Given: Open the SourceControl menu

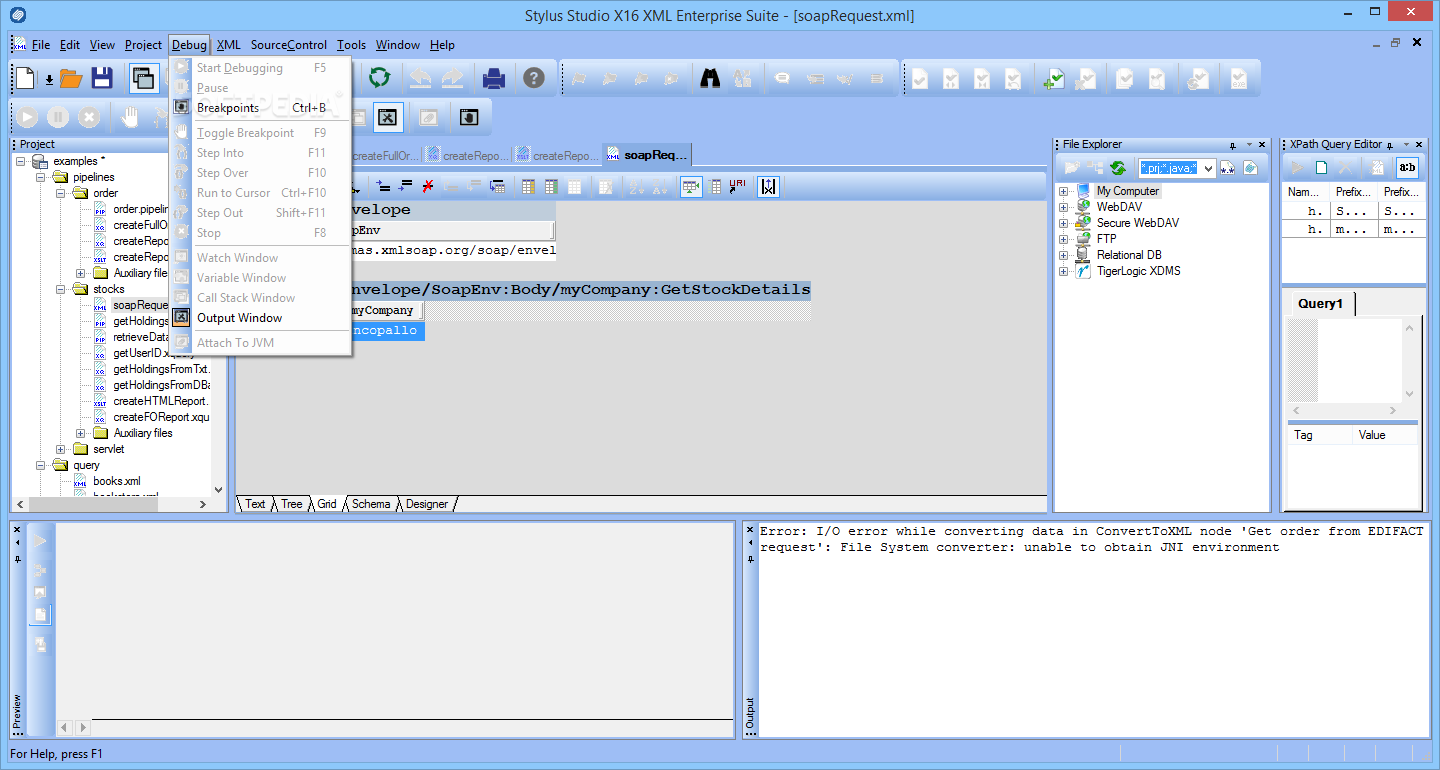Looking at the screenshot, I should point(289,45).
